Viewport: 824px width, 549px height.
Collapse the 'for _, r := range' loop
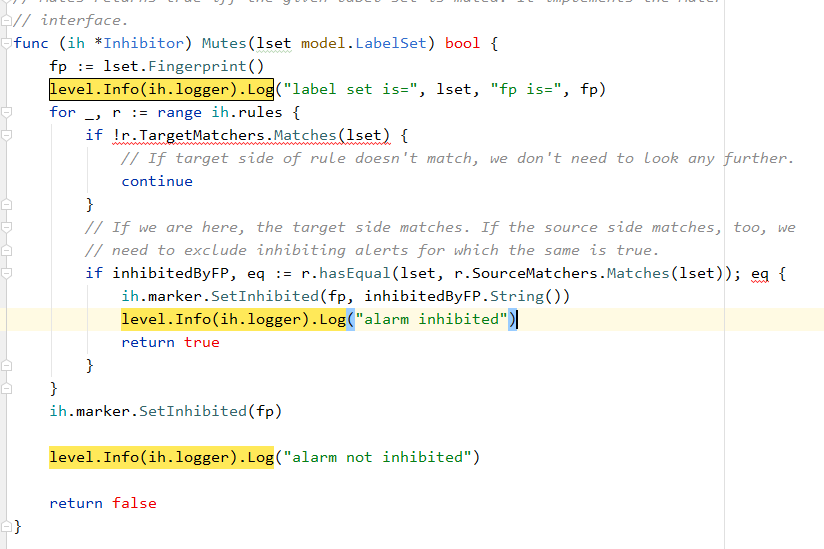(x=6, y=112)
